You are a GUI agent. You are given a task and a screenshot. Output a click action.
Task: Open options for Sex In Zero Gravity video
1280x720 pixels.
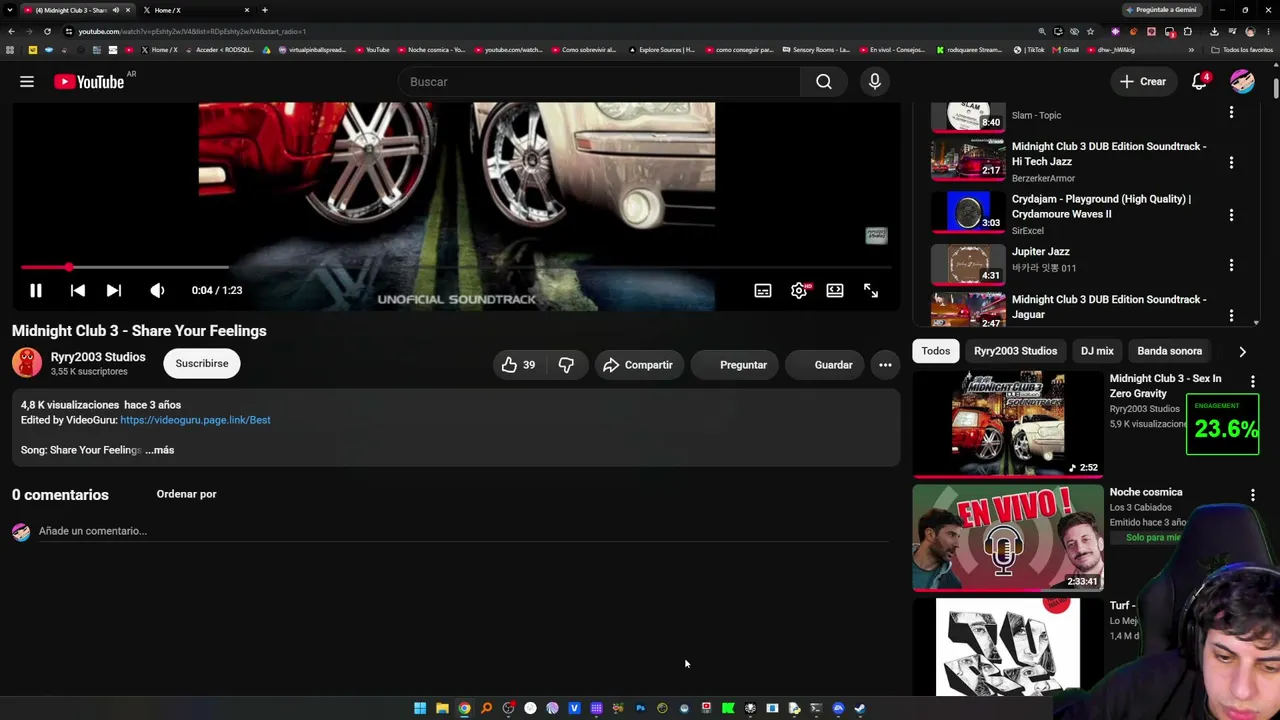coord(1252,381)
